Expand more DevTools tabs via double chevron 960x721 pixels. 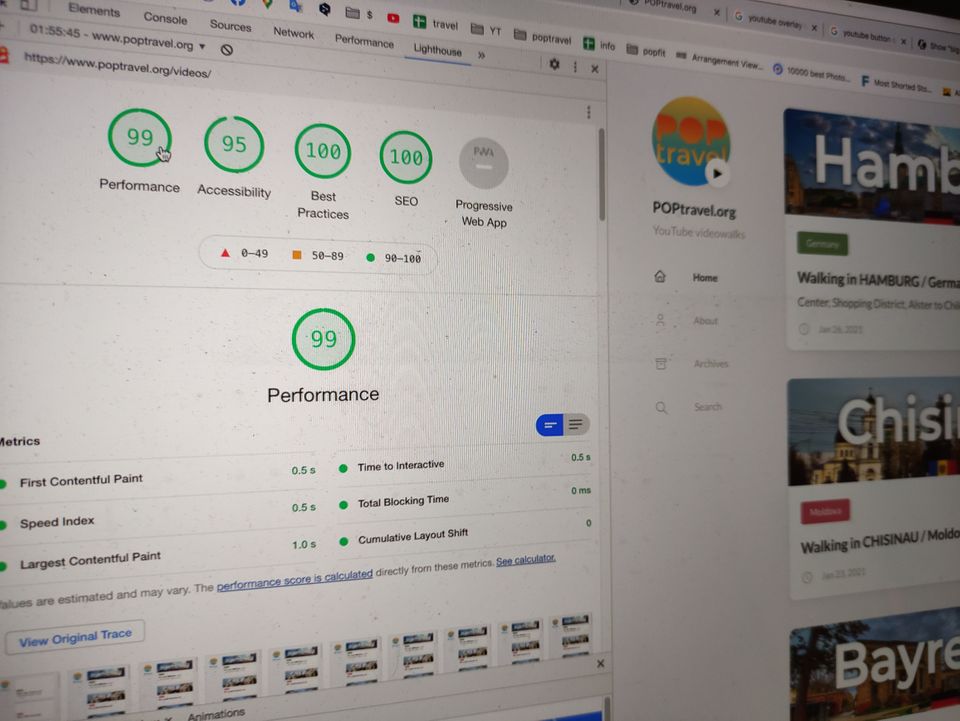point(481,55)
